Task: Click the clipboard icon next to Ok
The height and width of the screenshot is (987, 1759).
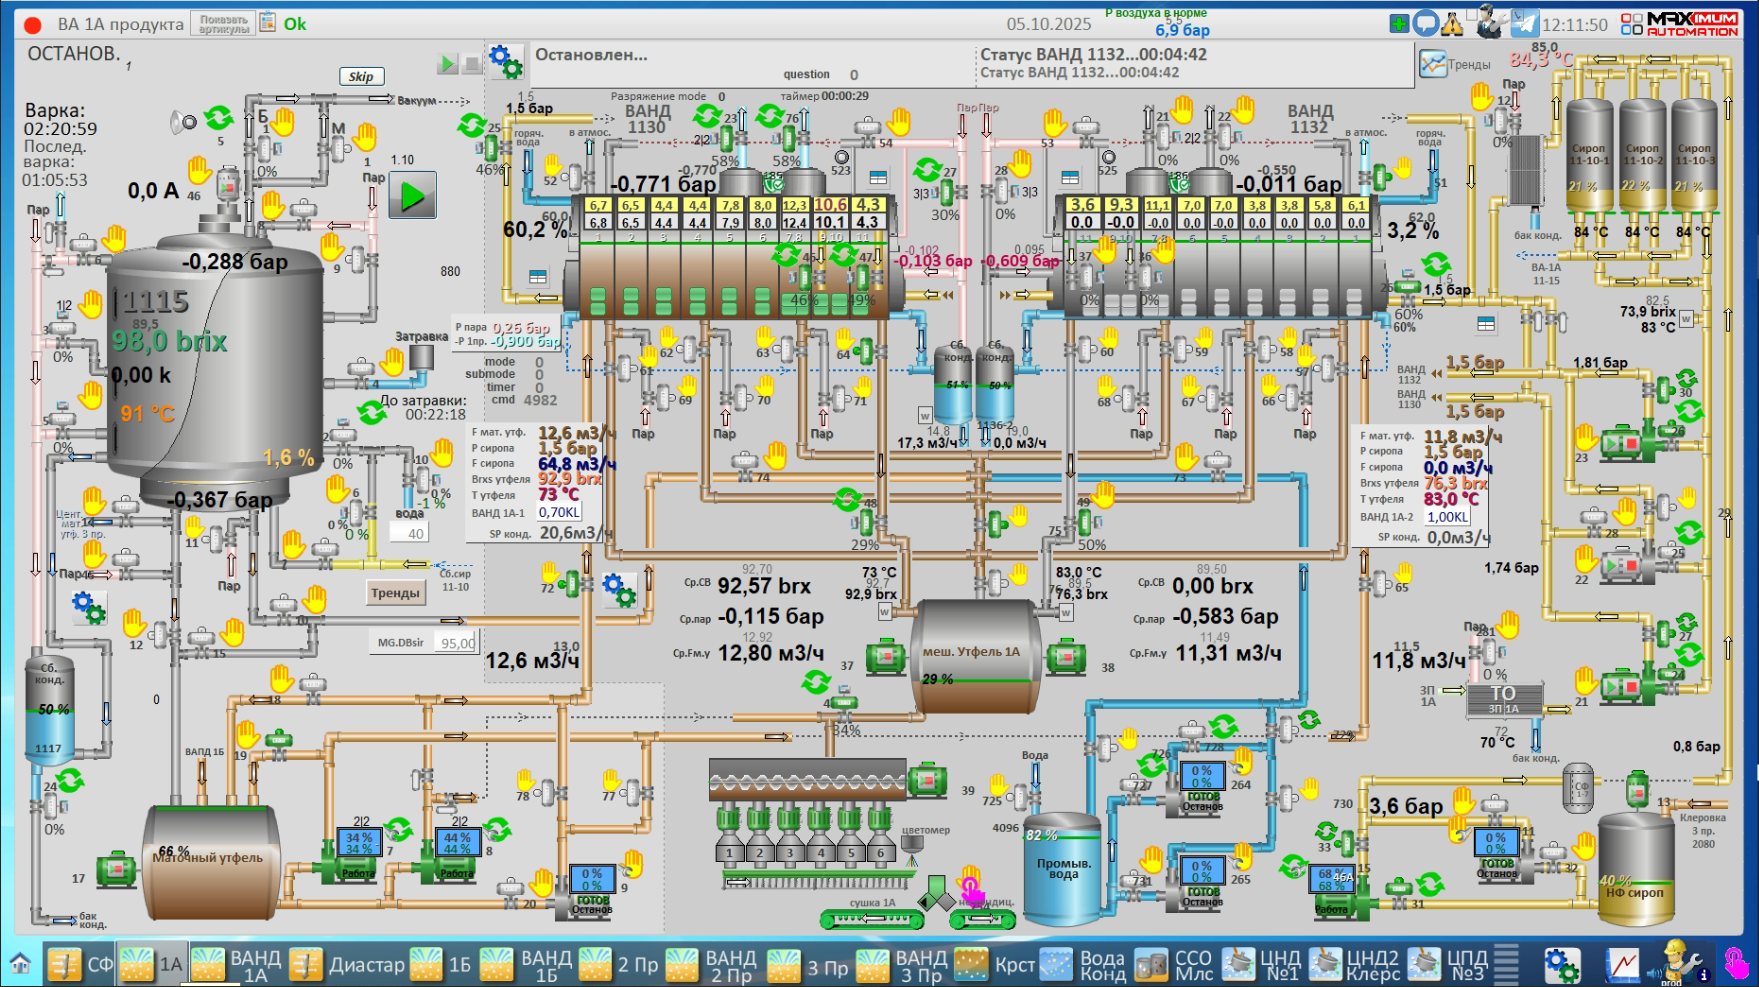Action: pos(268,22)
